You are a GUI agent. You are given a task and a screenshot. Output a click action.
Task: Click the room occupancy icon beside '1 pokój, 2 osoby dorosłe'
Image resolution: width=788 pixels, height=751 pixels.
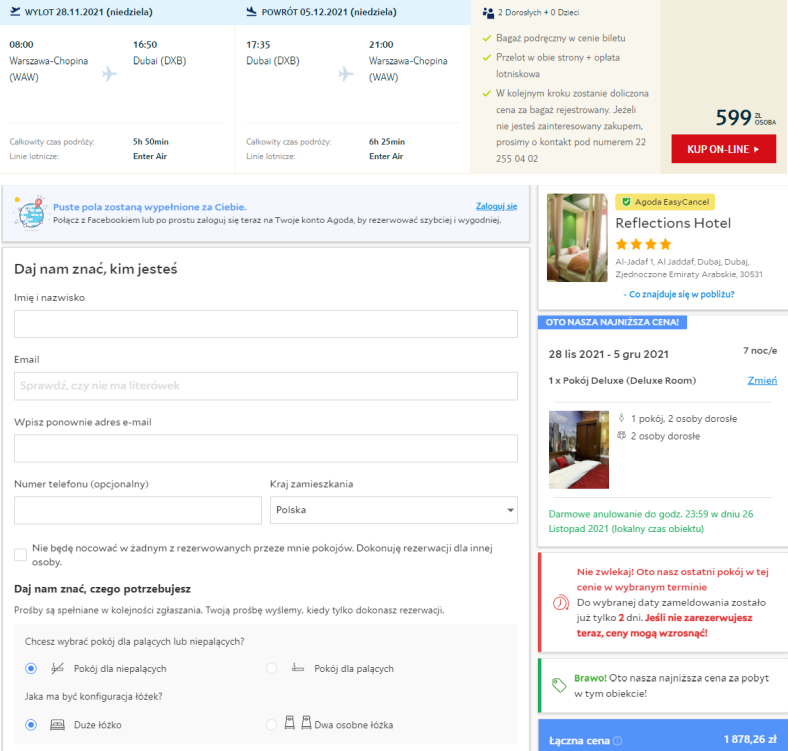622,418
